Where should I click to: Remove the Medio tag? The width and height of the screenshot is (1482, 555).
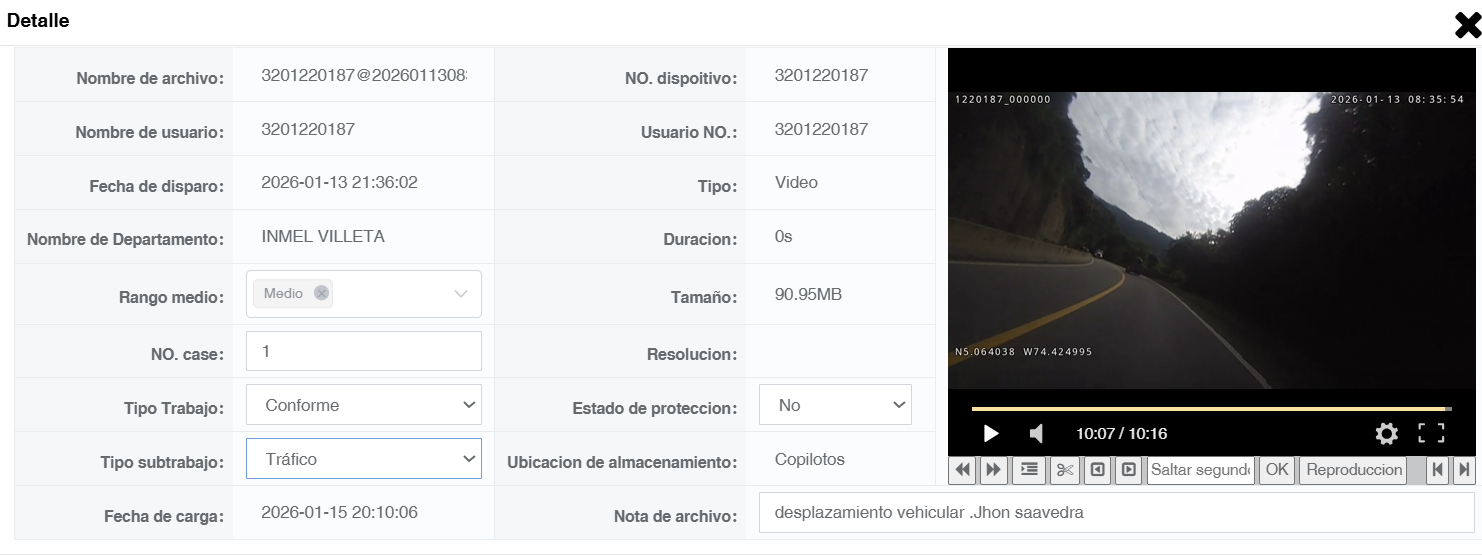[x=321, y=293]
